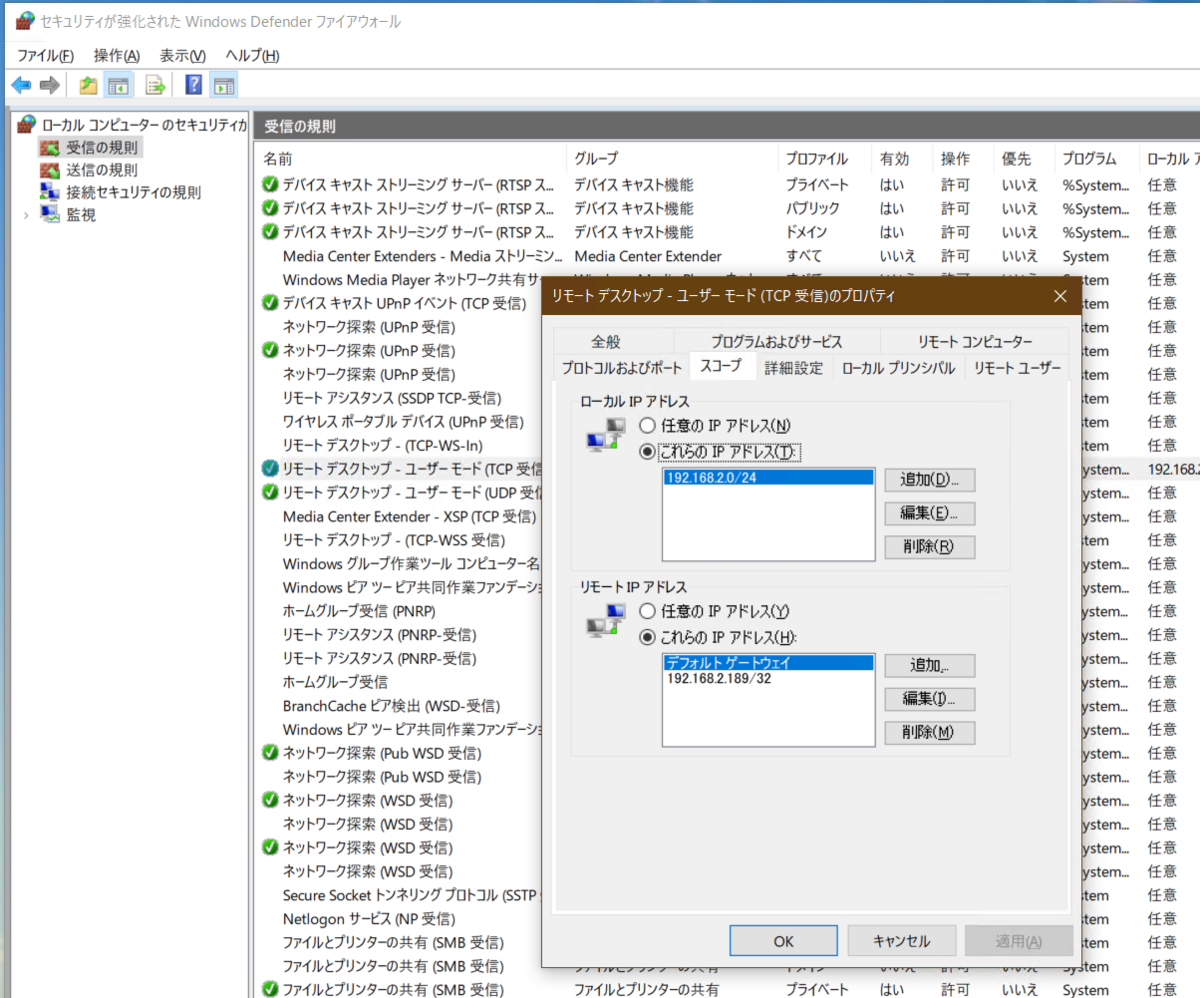Select リモート アシスタンス (SSDP TCP-受信) rule
The width and height of the screenshot is (1200, 998).
[392, 398]
